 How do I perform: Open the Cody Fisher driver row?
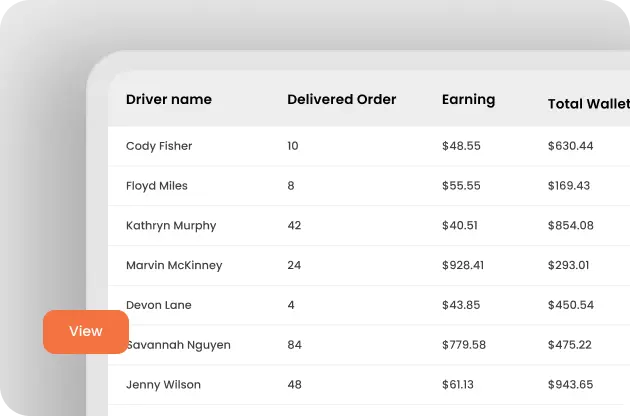(x=369, y=146)
